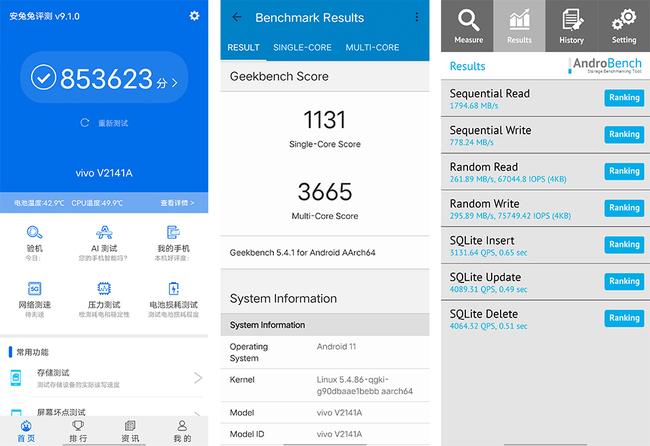The image size is (650, 446).
Task: Expand the 存储测试 storage test entry
Action: [104, 378]
